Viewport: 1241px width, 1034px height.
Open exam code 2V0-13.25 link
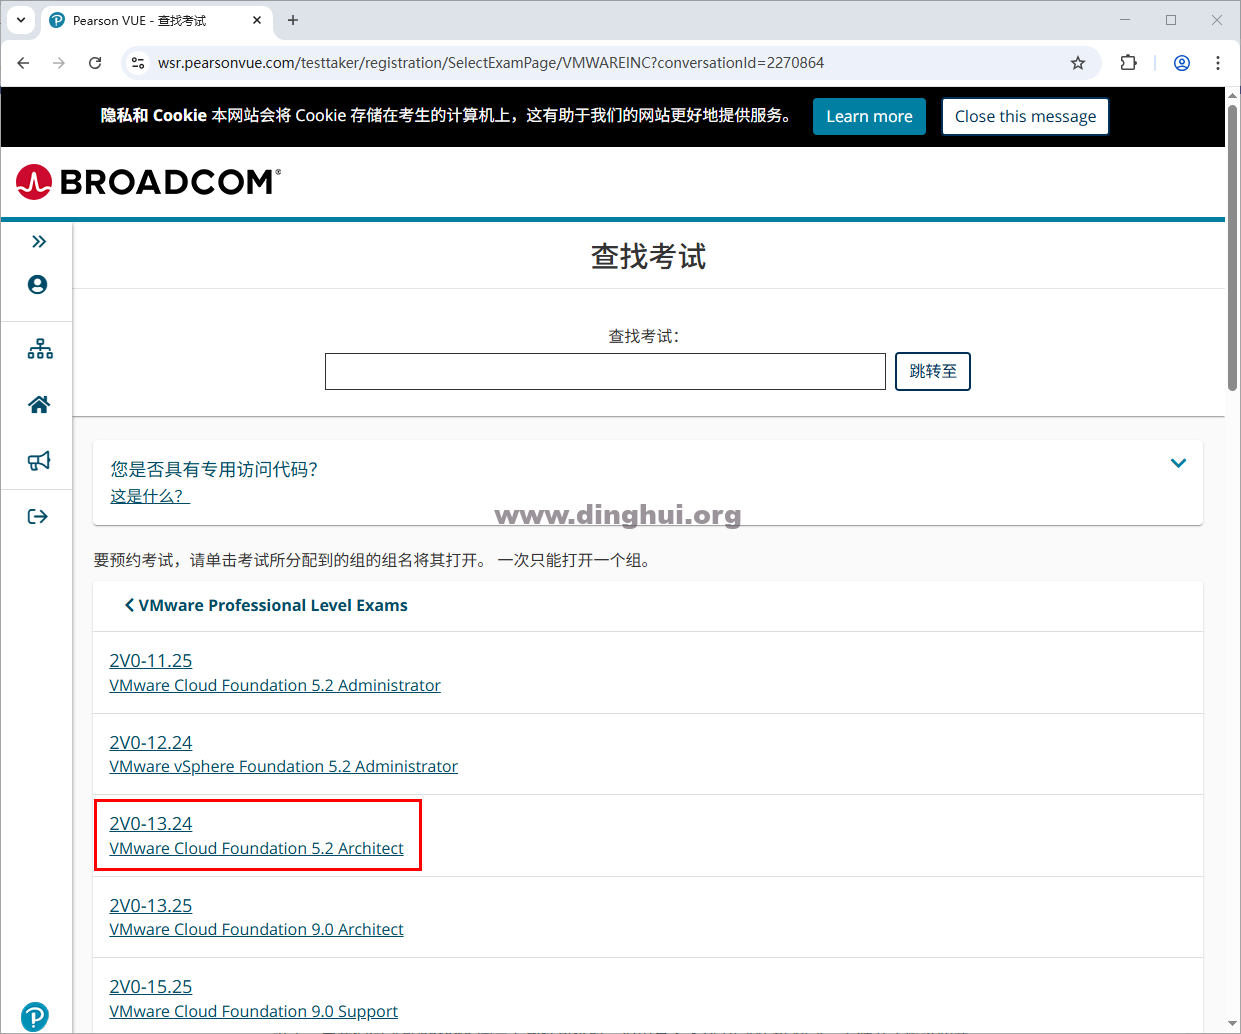coord(151,906)
